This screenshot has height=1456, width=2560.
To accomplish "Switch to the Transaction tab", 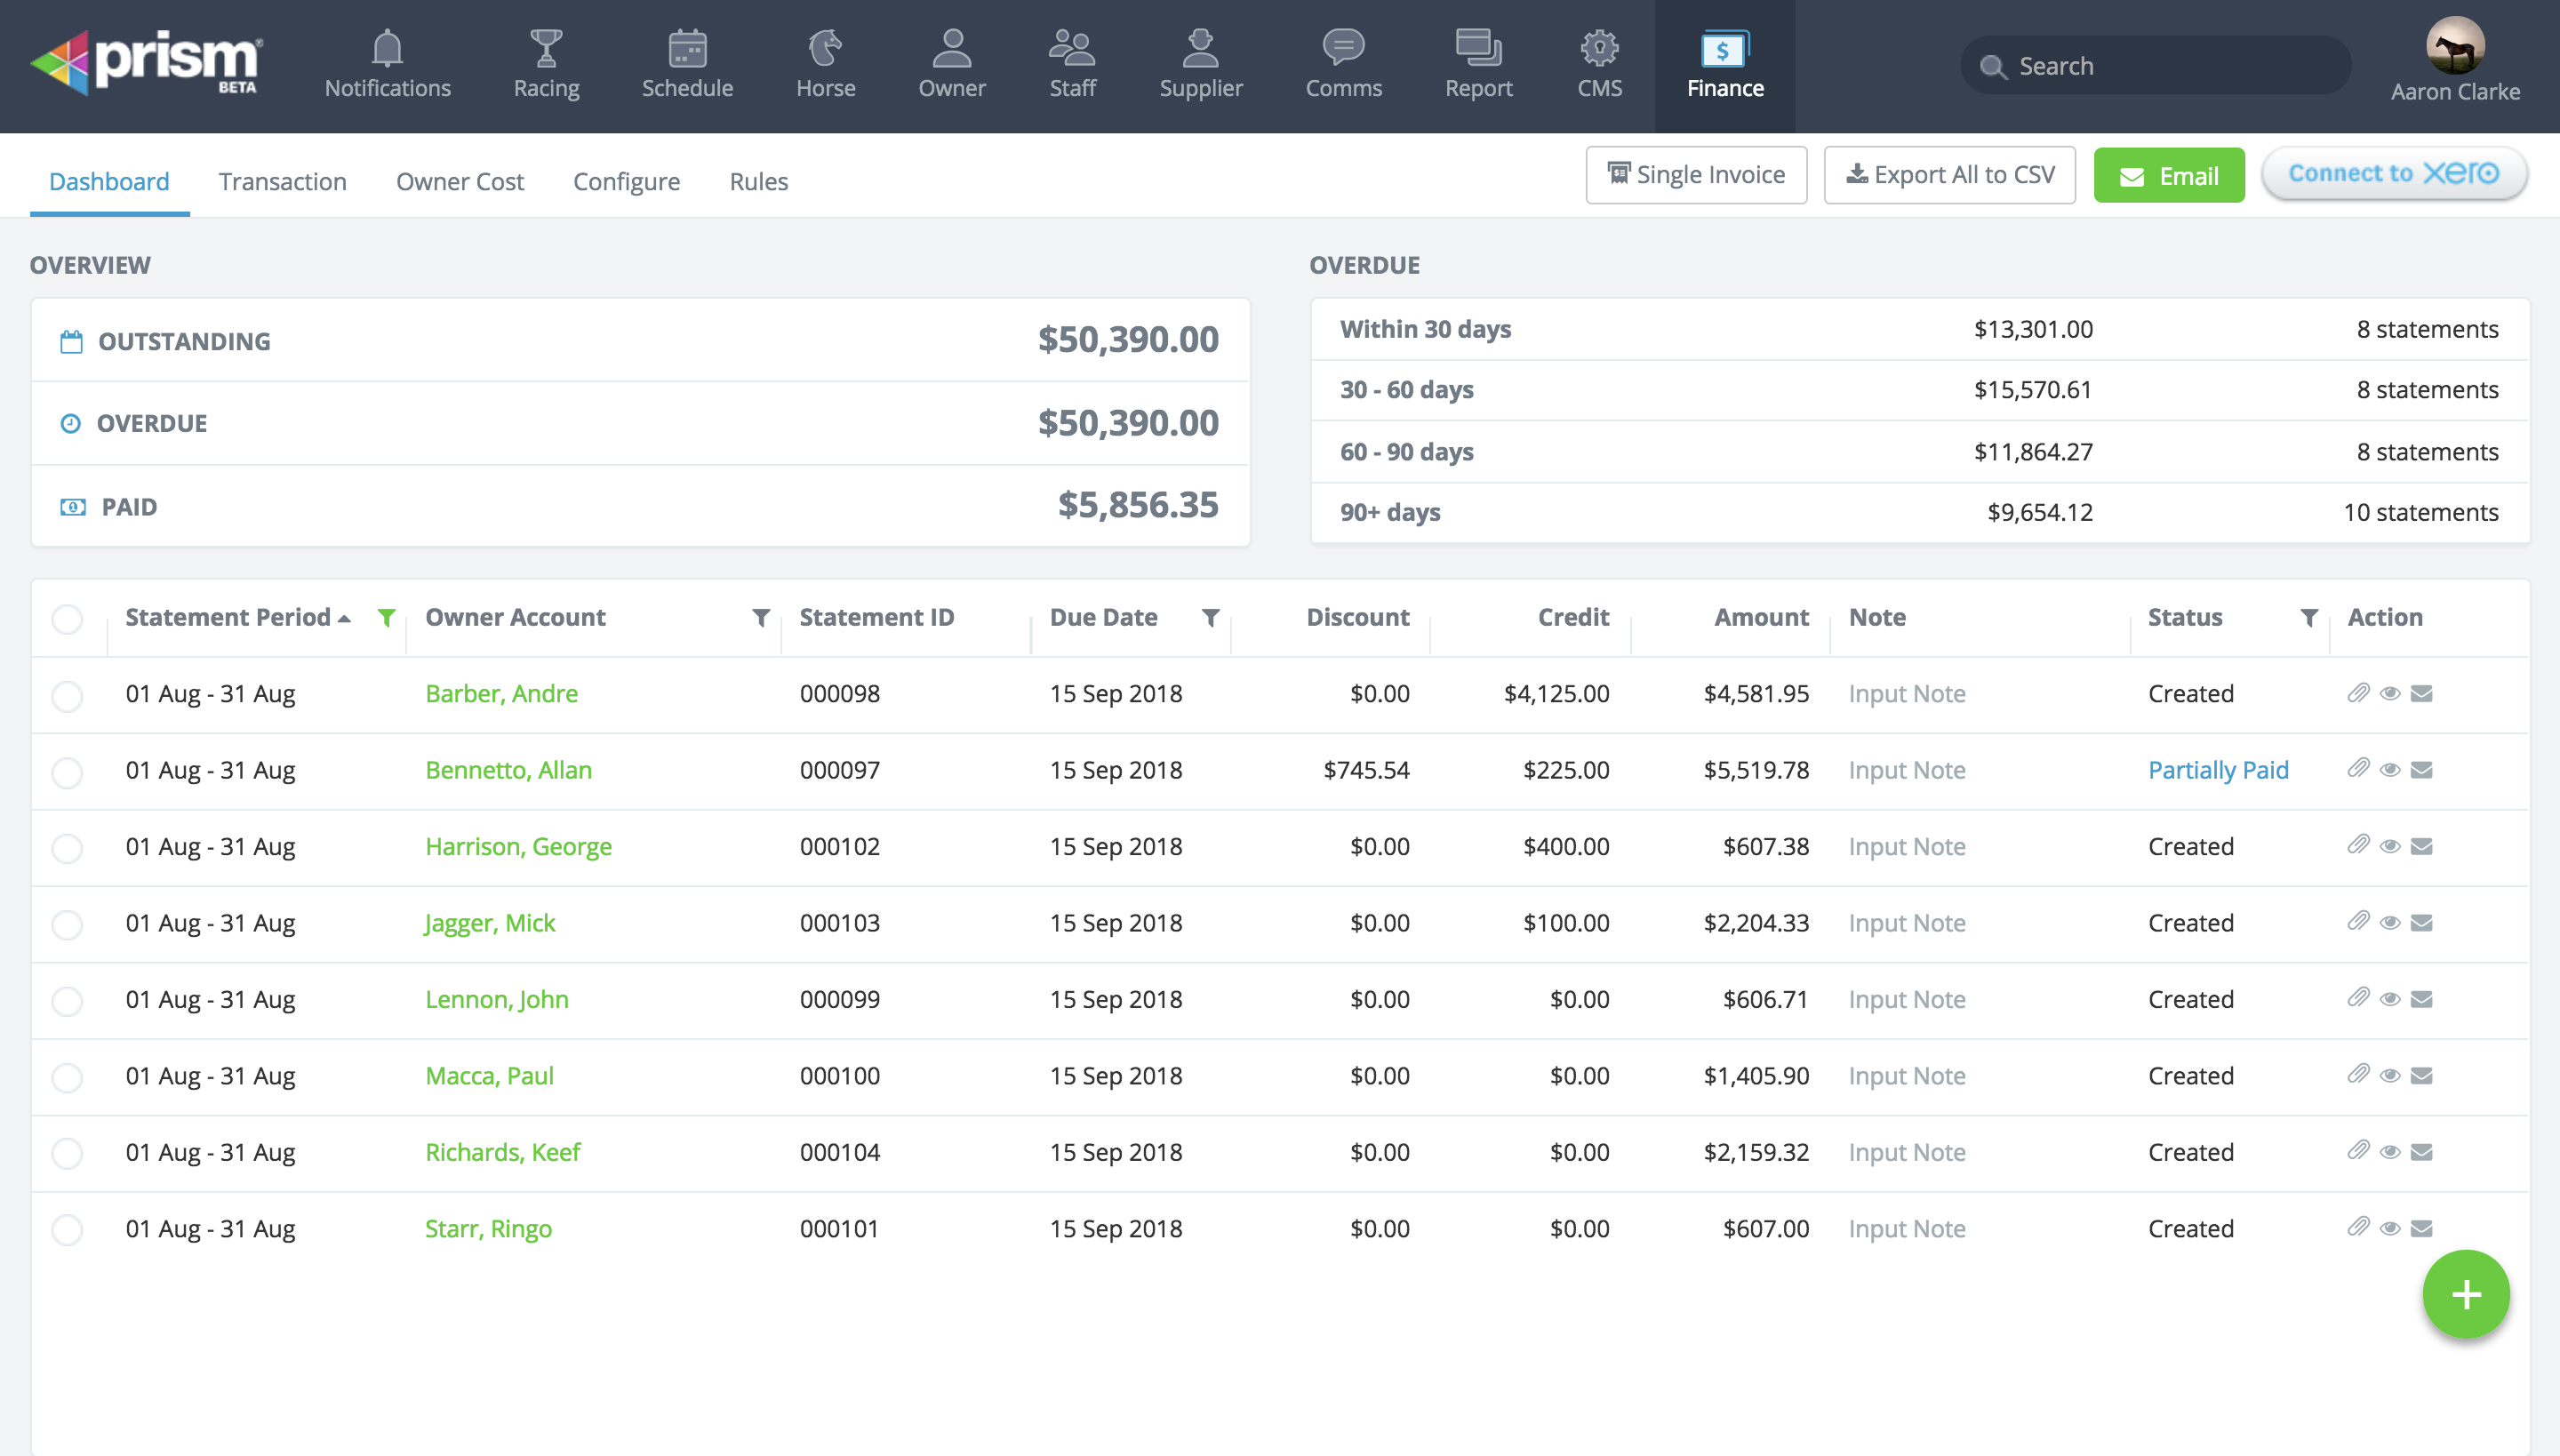I will 283,181.
